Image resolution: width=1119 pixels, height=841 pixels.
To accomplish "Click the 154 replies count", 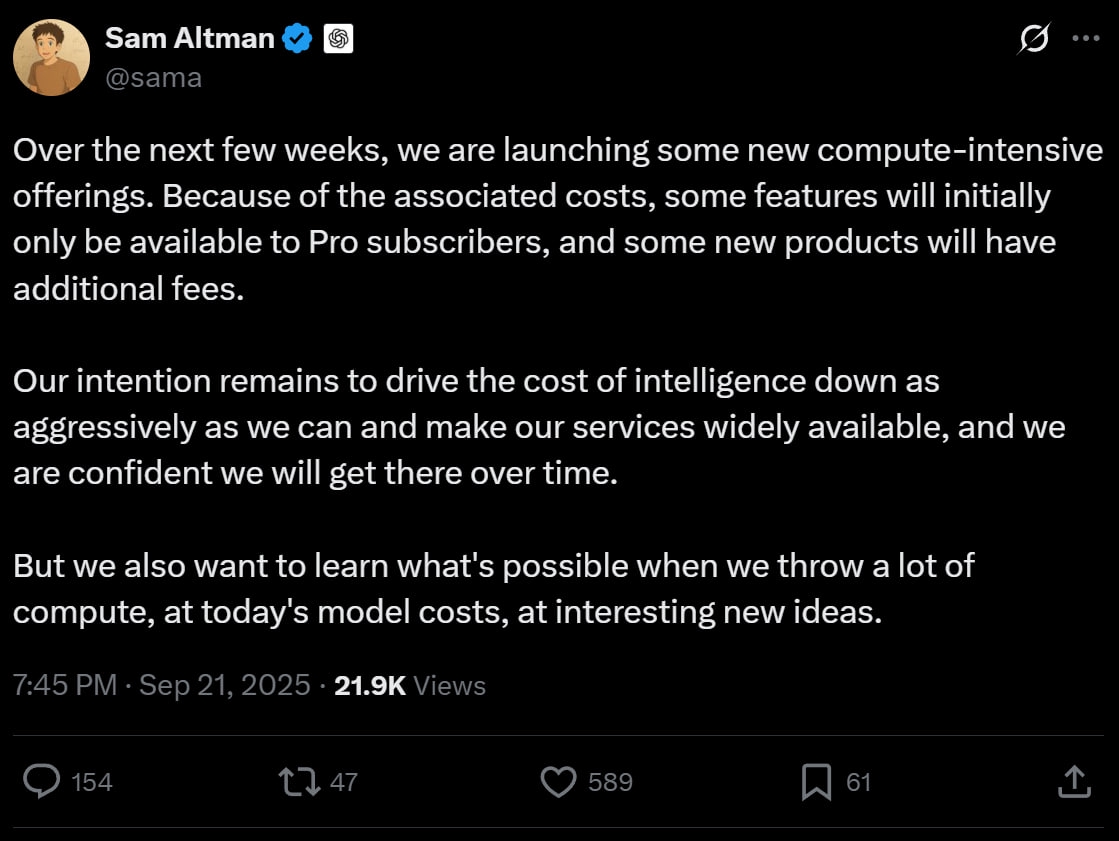I will point(92,782).
